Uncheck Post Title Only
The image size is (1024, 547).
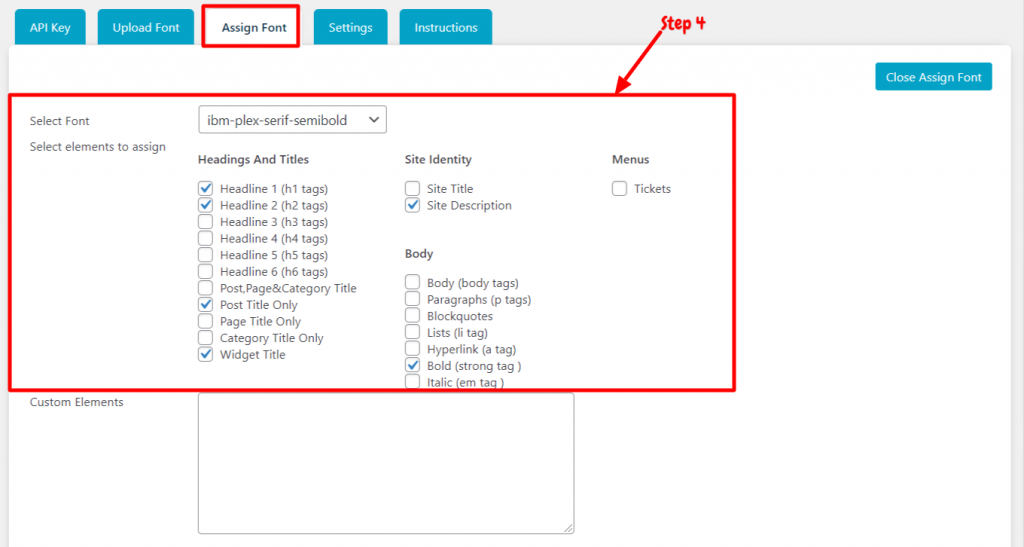tap(206, 305)
